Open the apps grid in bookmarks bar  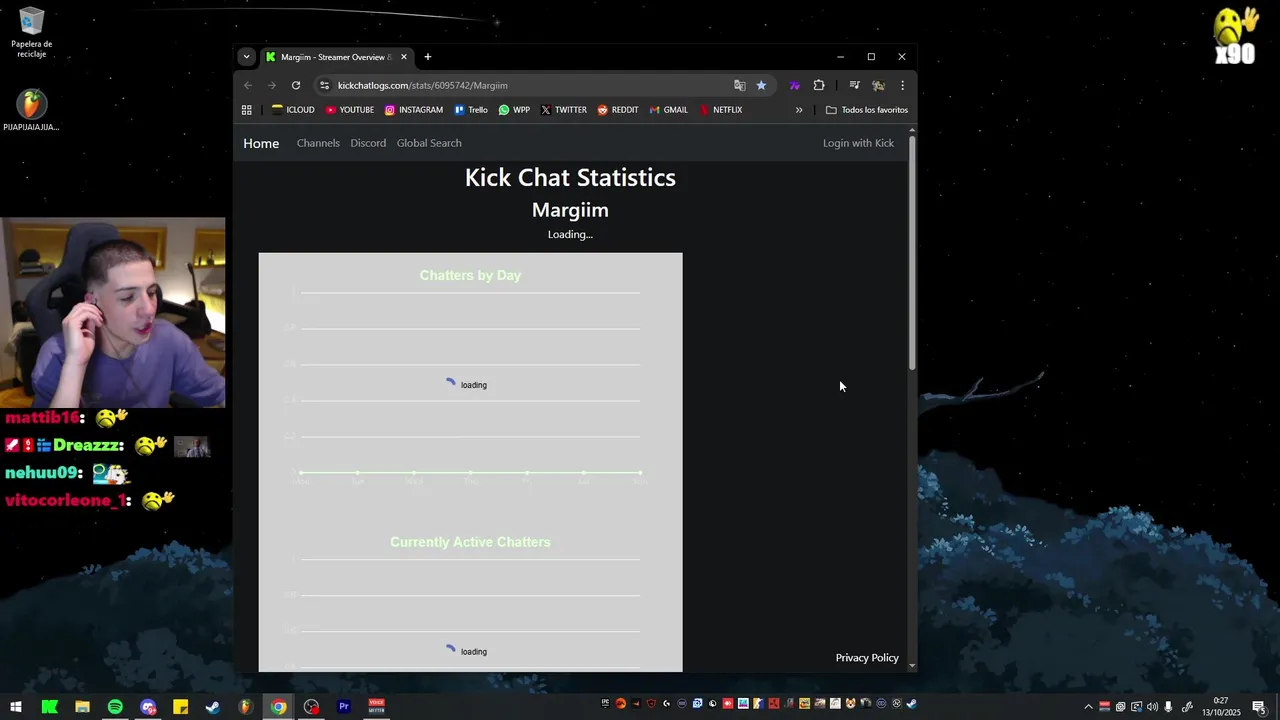coord(247,110)
